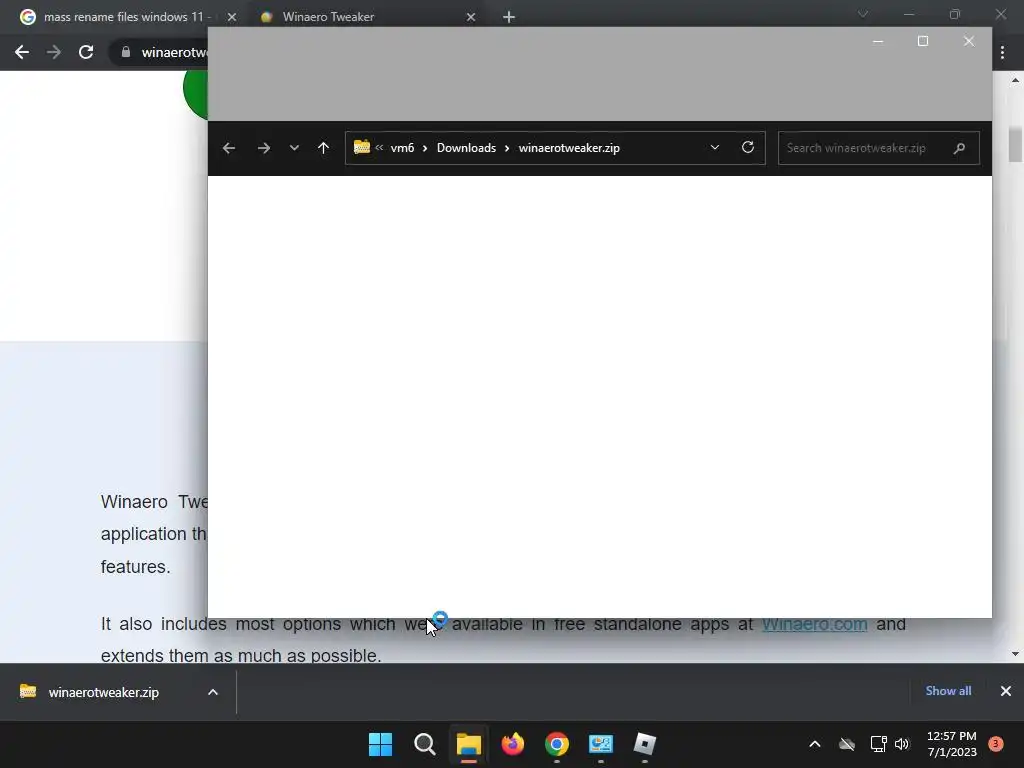Open File Explorer from taskbar
Image resolution: width=1024 pixels, height=768 pixels.
(468, 744)
